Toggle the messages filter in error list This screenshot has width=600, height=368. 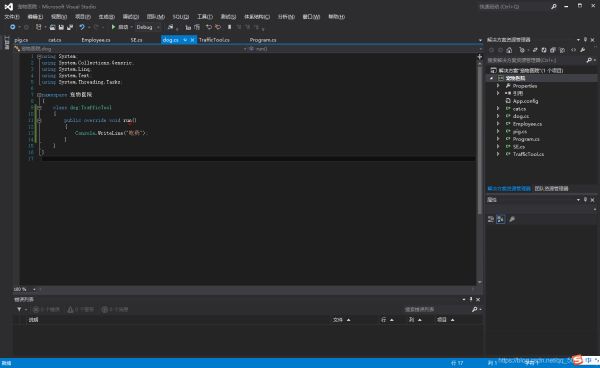pyautogui.click(x=115, y=309)
